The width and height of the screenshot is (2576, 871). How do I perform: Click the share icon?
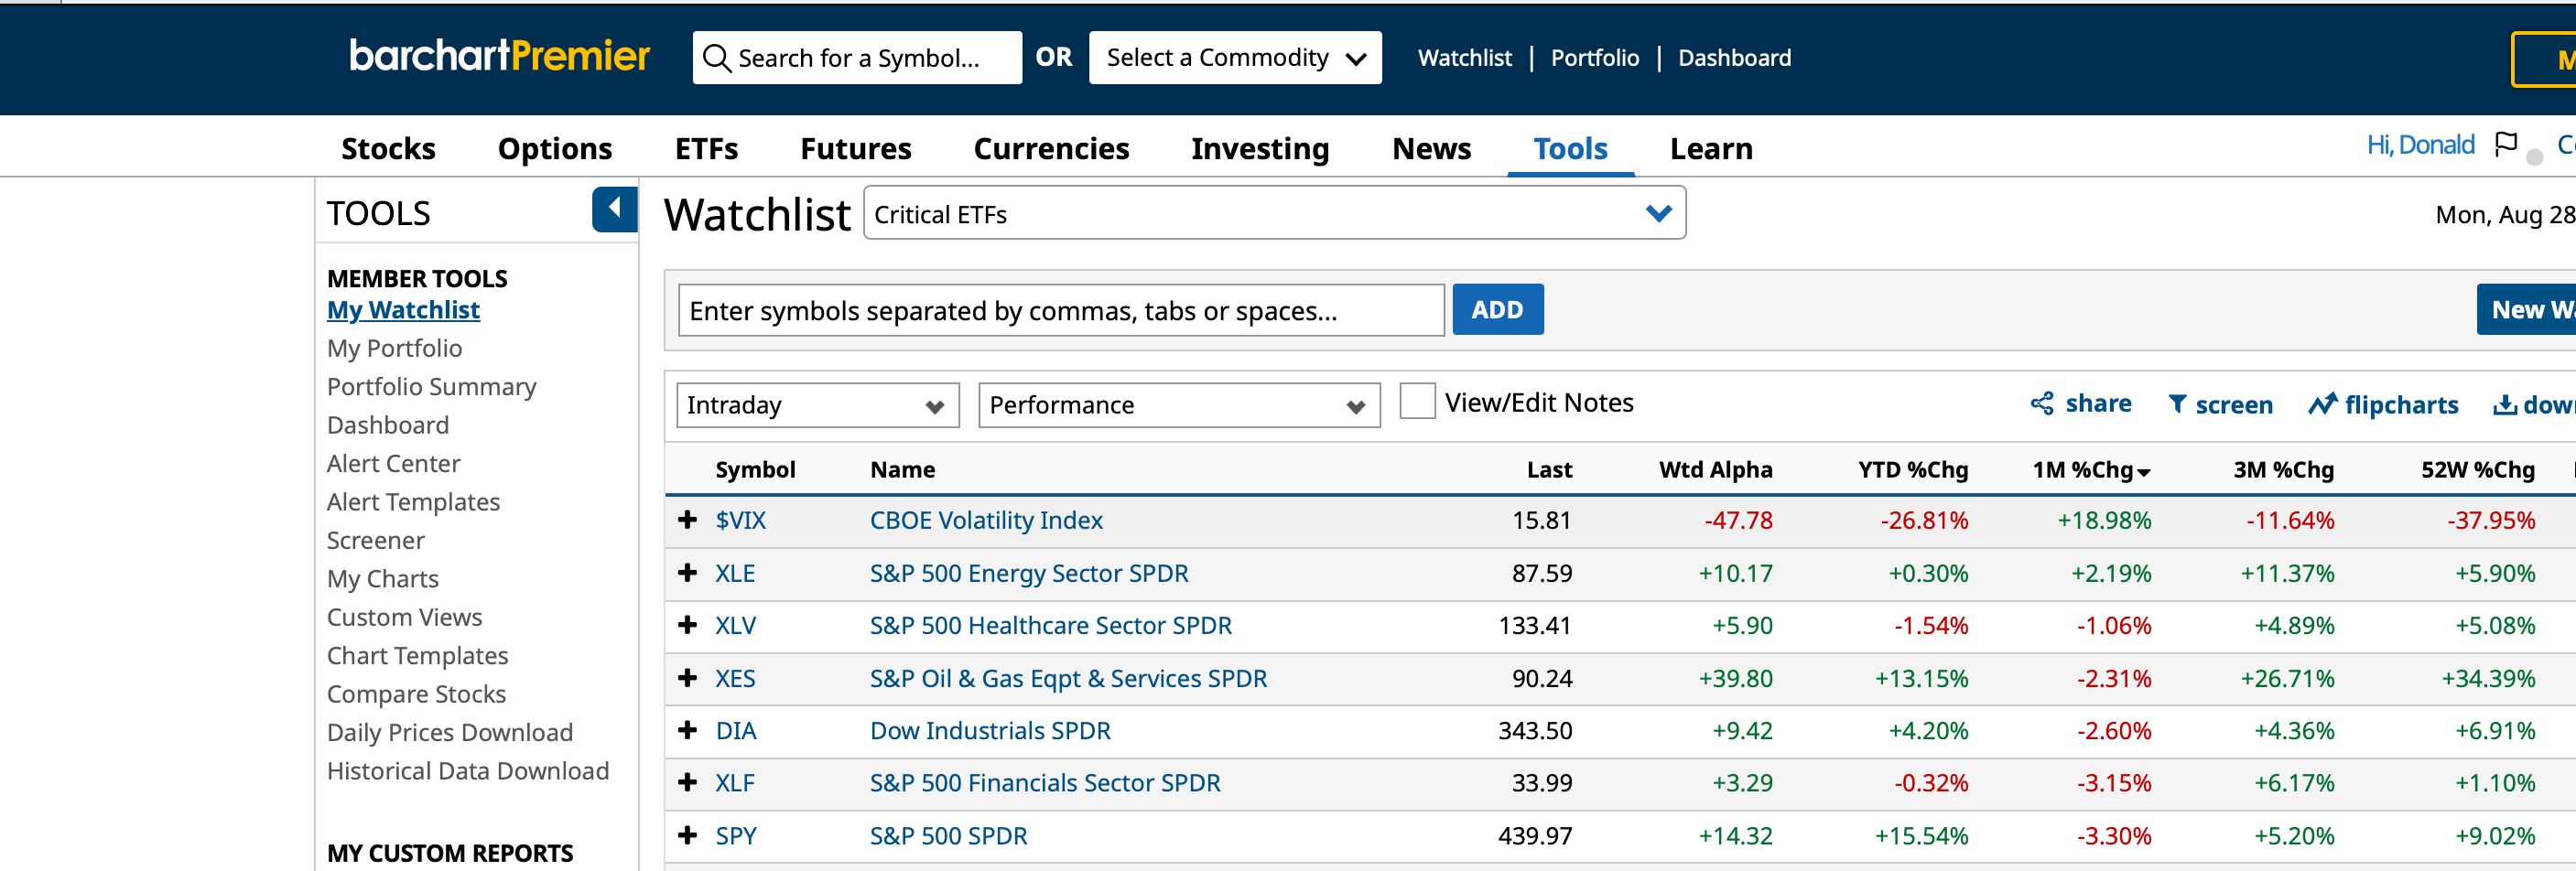coord(2041,404)
